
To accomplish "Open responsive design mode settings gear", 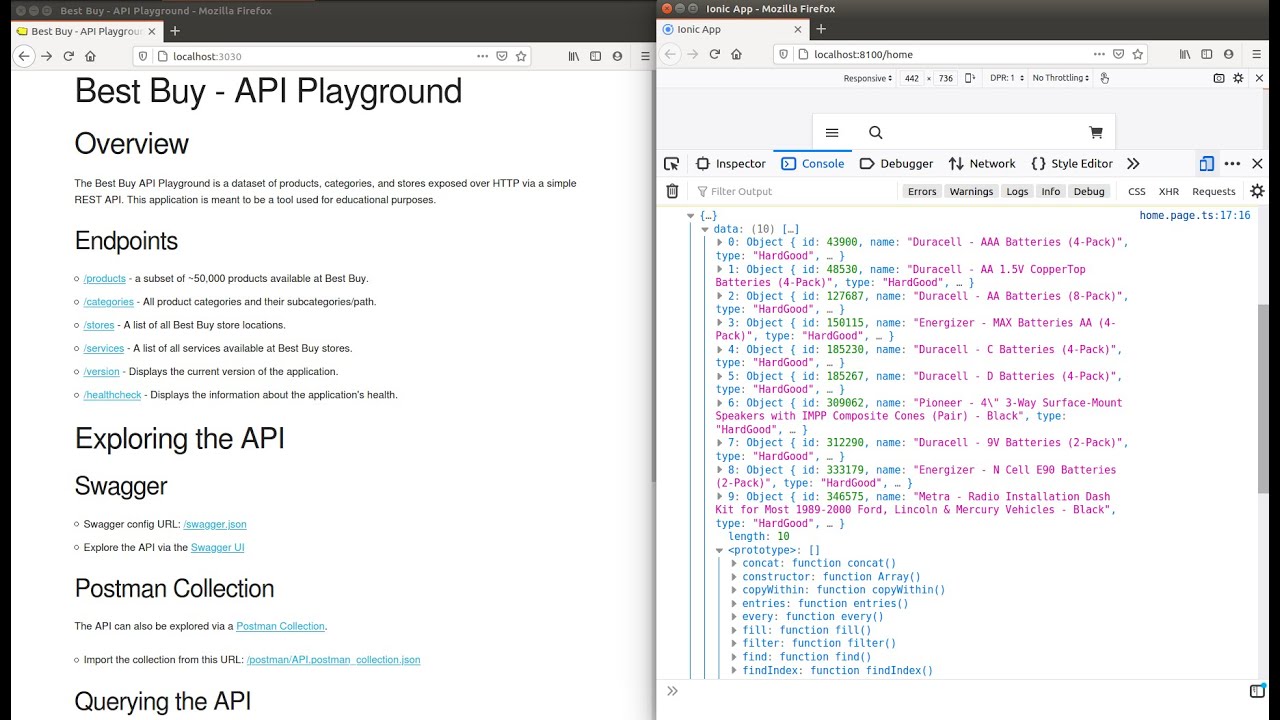I will coord(1238,78).
